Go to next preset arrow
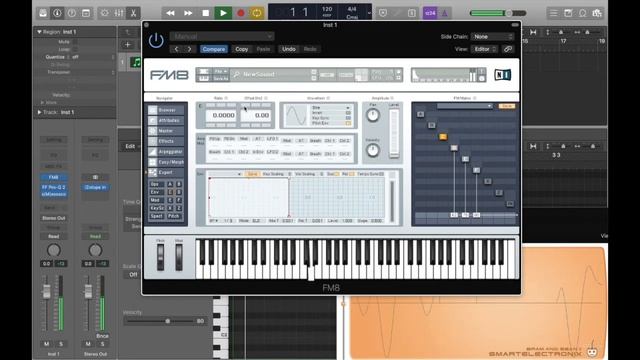640x360 pixels. point(189,49)
